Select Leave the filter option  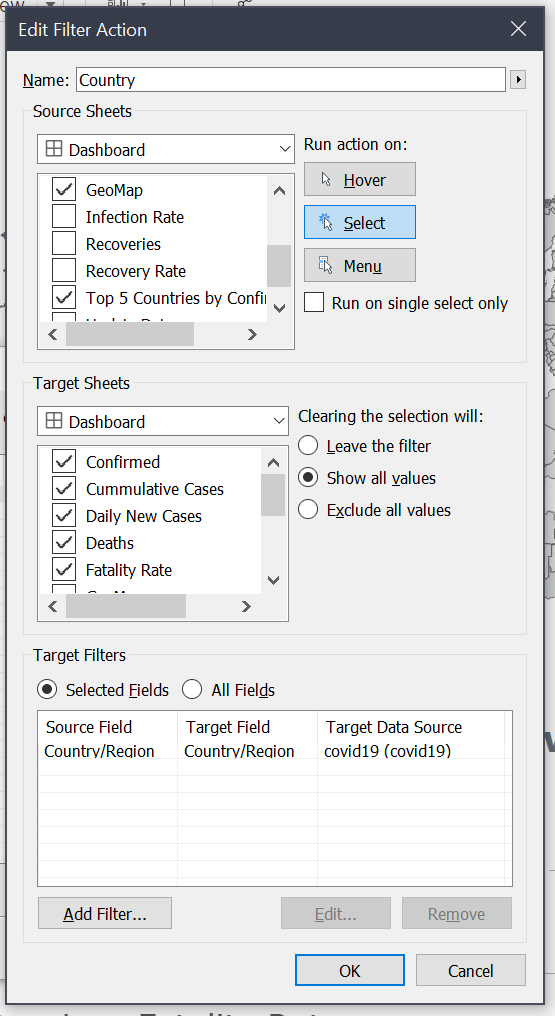pos(308,446)
